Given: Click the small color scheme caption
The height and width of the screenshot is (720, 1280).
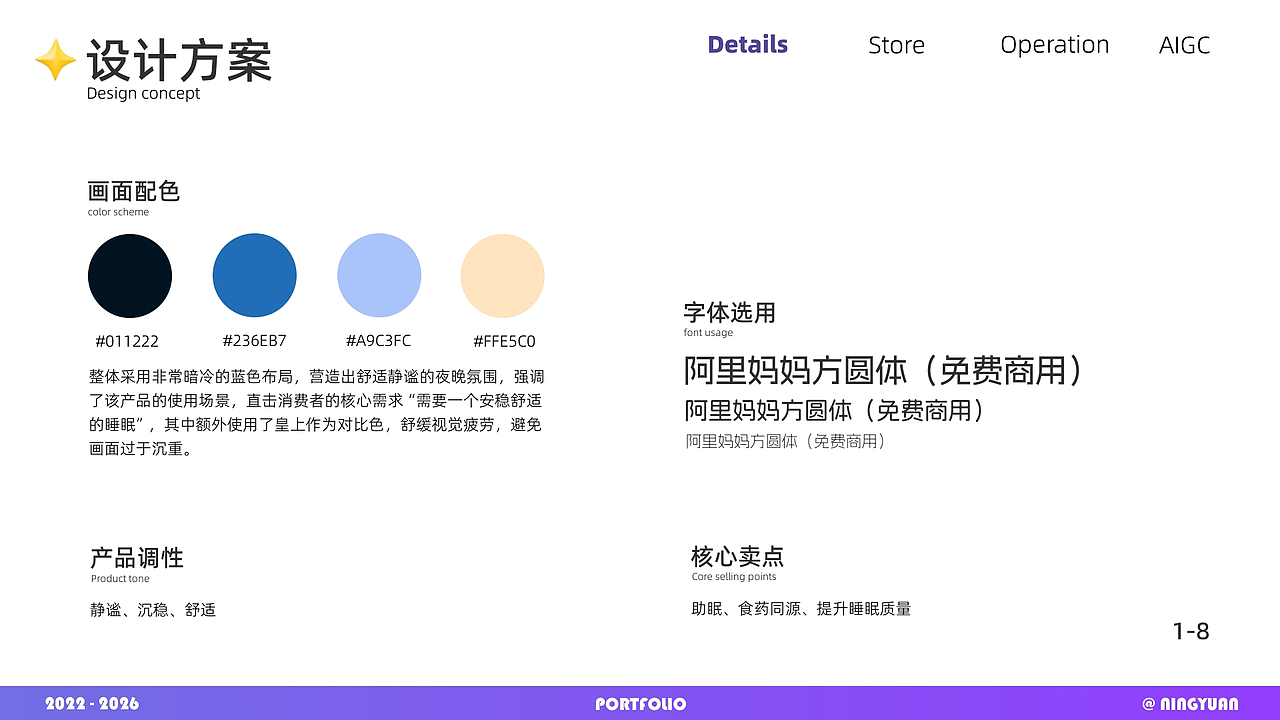Looking at the screenshot, I should pyautogui.click(x=118, y=212).
